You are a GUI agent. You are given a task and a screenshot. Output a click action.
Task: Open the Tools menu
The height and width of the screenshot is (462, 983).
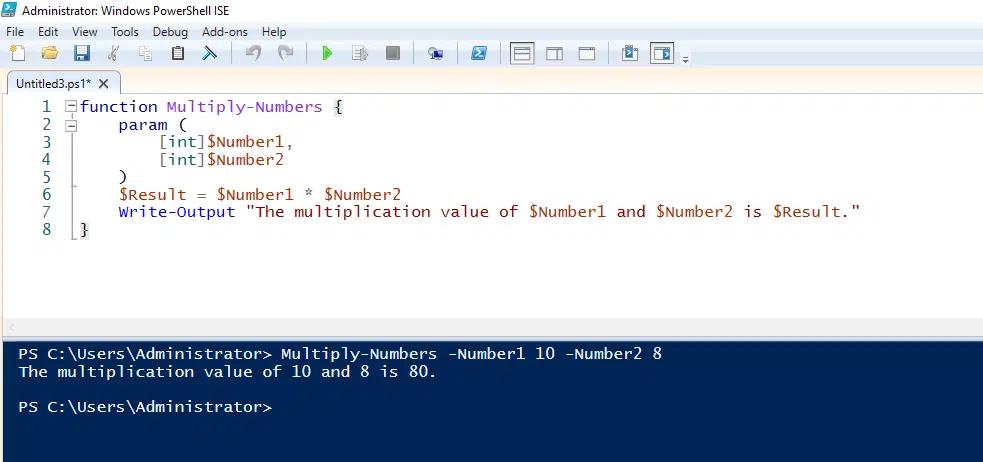pyautogui.click(x=125, y=31)
